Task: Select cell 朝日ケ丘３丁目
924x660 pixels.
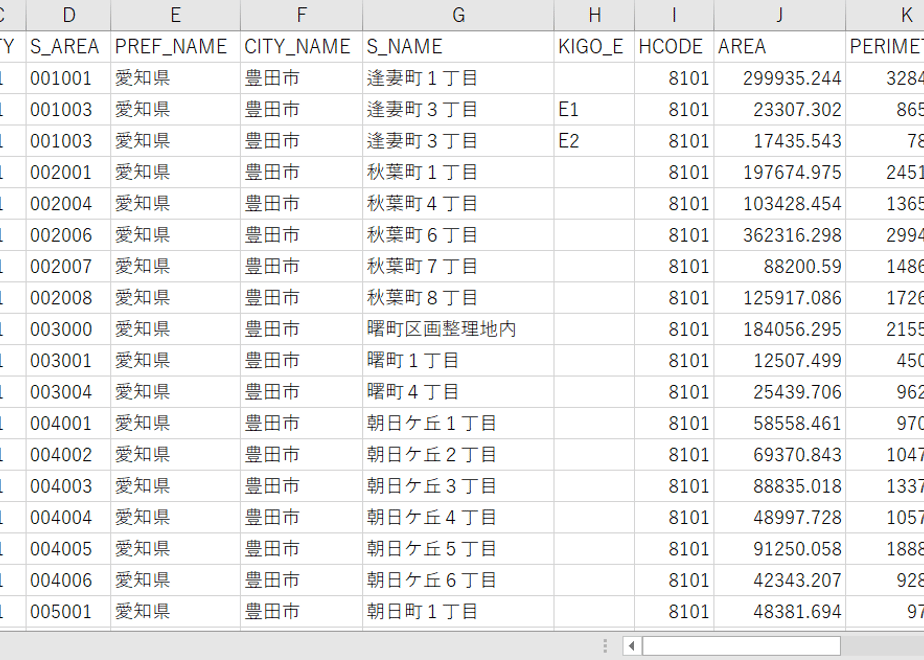Action: click(x=458, y=486)
